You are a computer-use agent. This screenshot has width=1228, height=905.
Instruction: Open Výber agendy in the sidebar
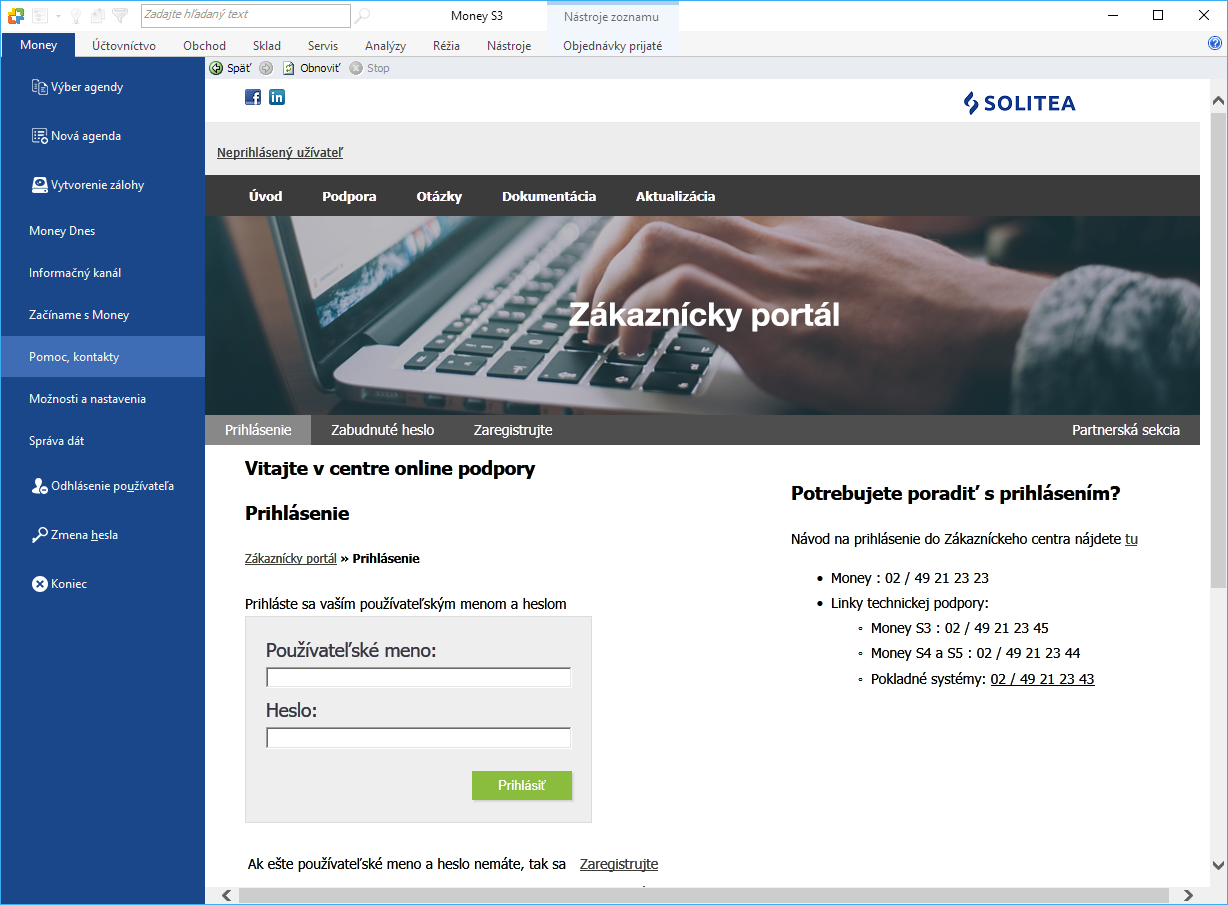[x=102, y=87]
